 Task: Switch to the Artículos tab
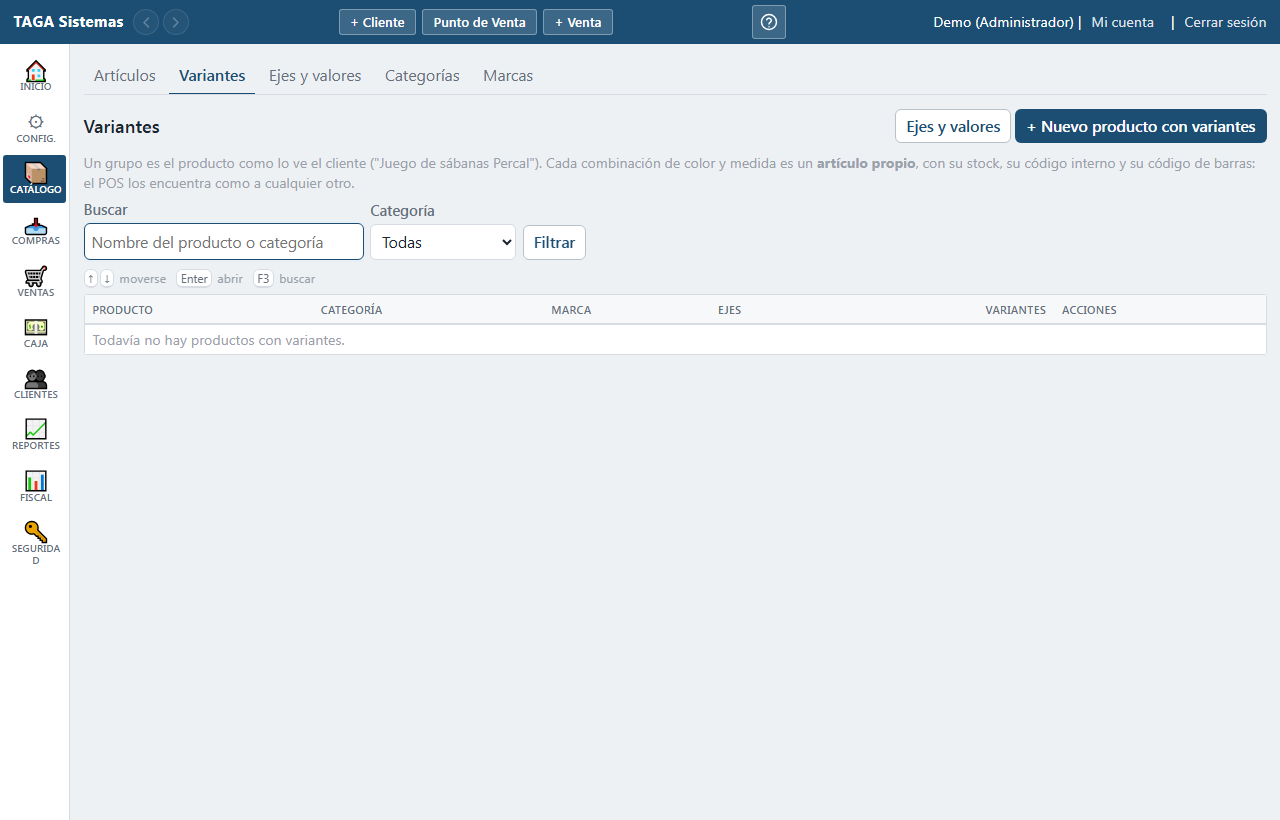coord(125,76)
